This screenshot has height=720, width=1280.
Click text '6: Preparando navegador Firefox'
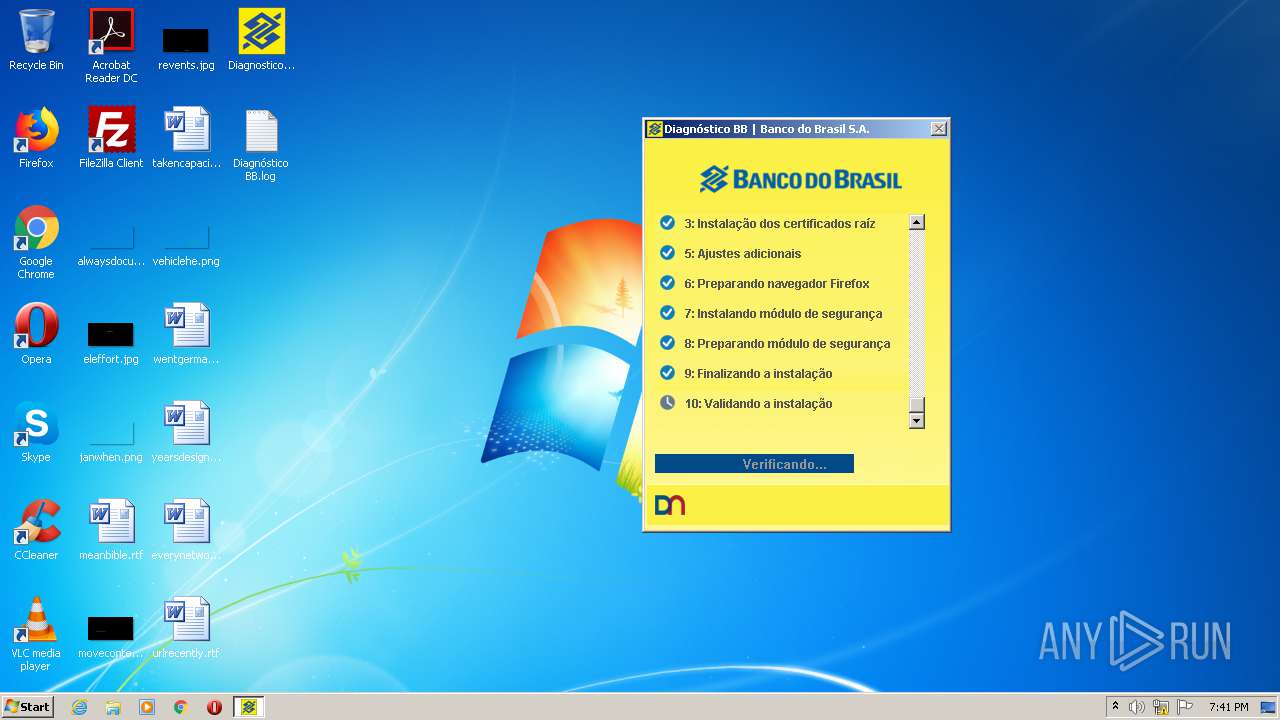tap(777, 284)
